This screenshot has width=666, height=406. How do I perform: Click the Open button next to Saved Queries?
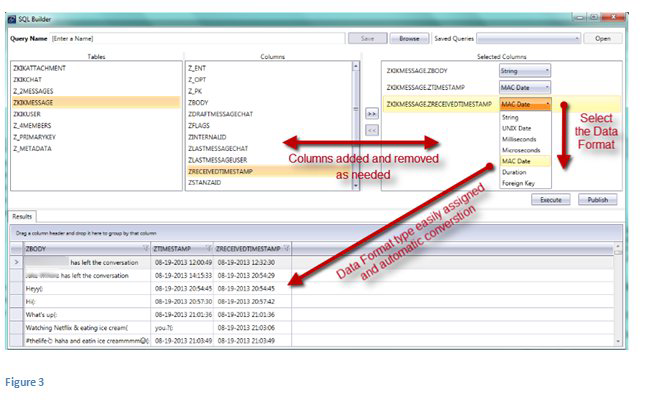point(602,38)
